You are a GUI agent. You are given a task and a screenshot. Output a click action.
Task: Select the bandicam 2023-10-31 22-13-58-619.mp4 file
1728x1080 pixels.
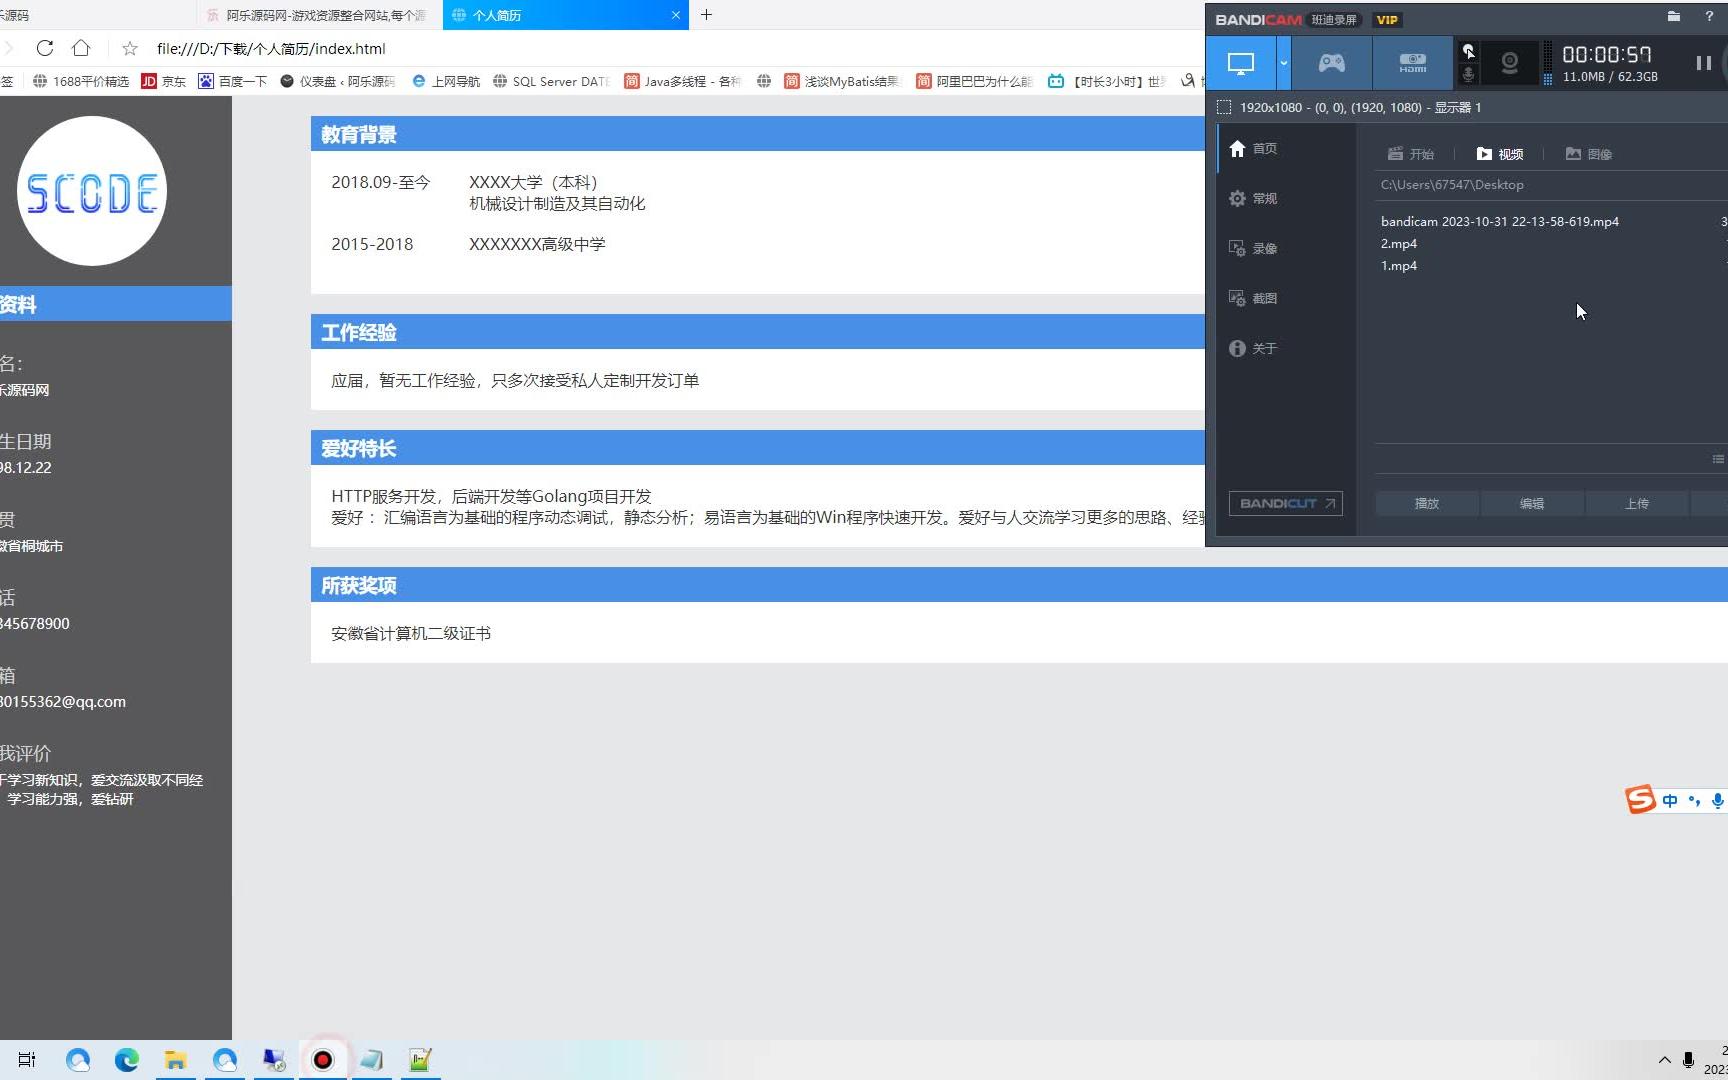click(1500, 222)
